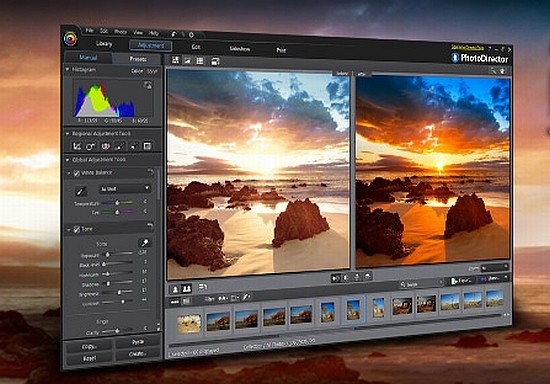Screen dimensions: 550x384
Task: Select the two-person compare view icon
Action: pyautogui.click(x=187, y=289)
